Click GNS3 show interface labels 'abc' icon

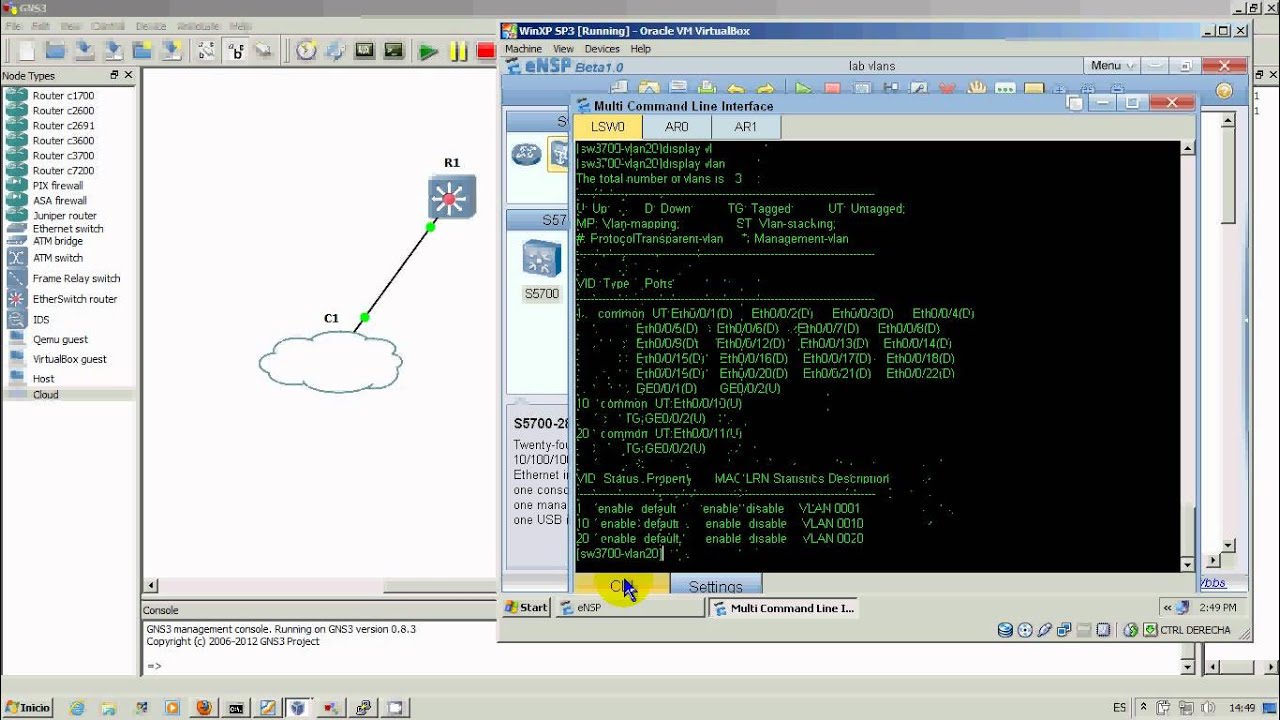[x=208, y=50]
